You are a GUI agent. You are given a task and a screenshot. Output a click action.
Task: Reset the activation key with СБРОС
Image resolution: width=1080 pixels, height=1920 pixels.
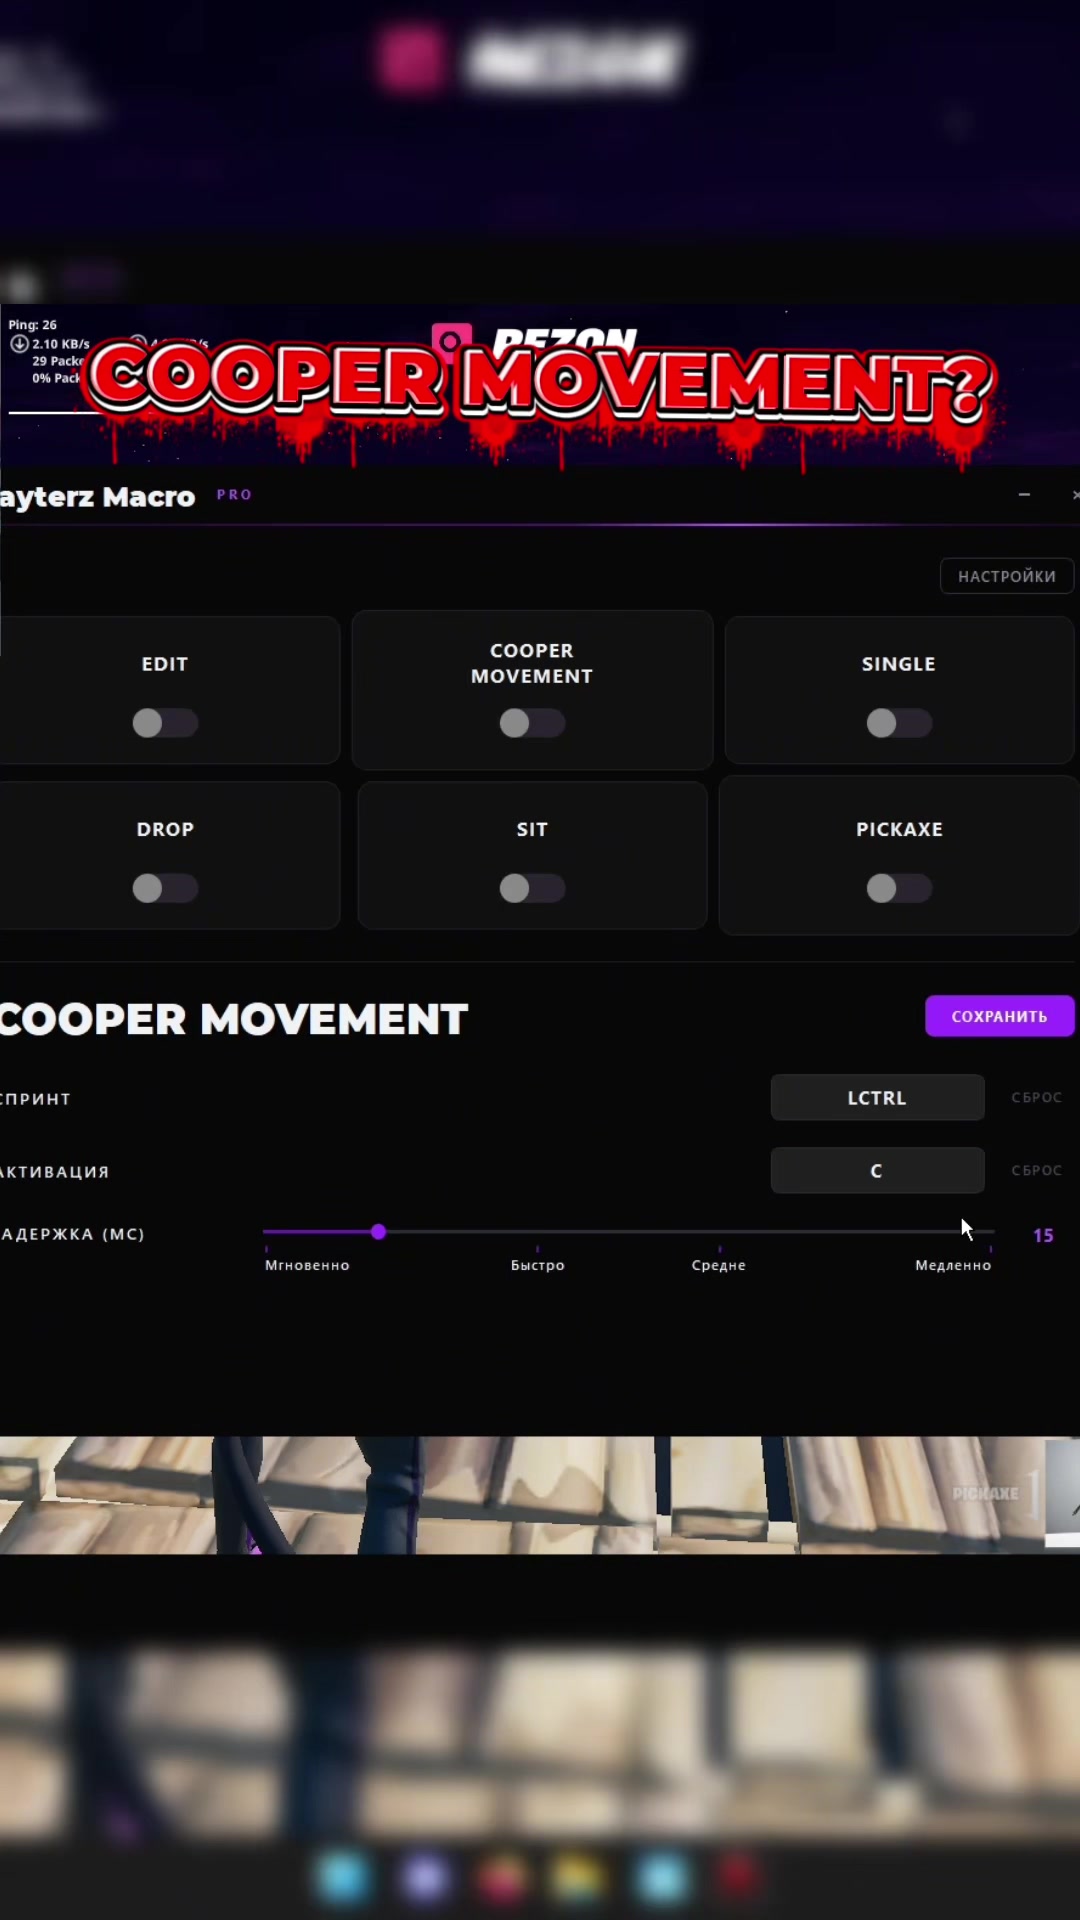pos(1036,1171)
